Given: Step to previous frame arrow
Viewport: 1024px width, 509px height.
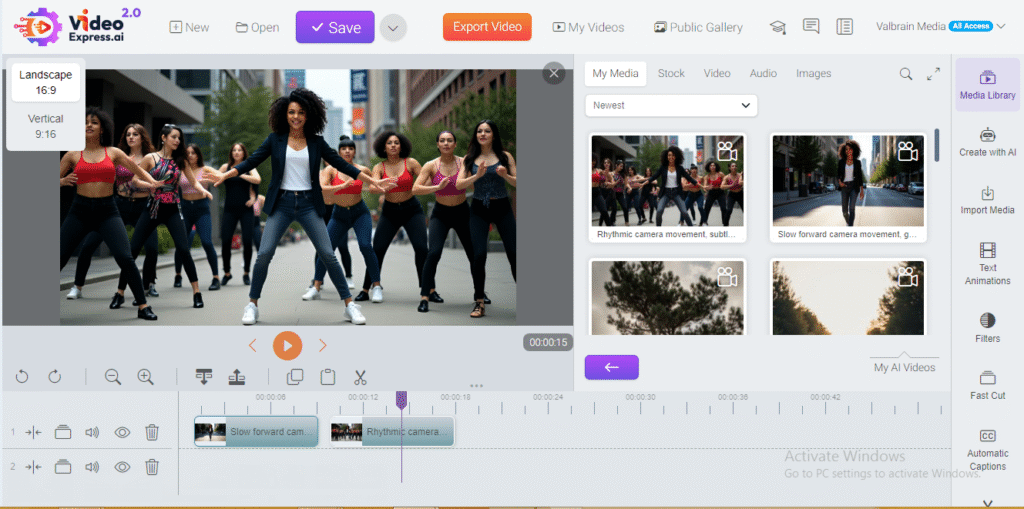Looking at the screenshot, I should (x=253, y=346).
